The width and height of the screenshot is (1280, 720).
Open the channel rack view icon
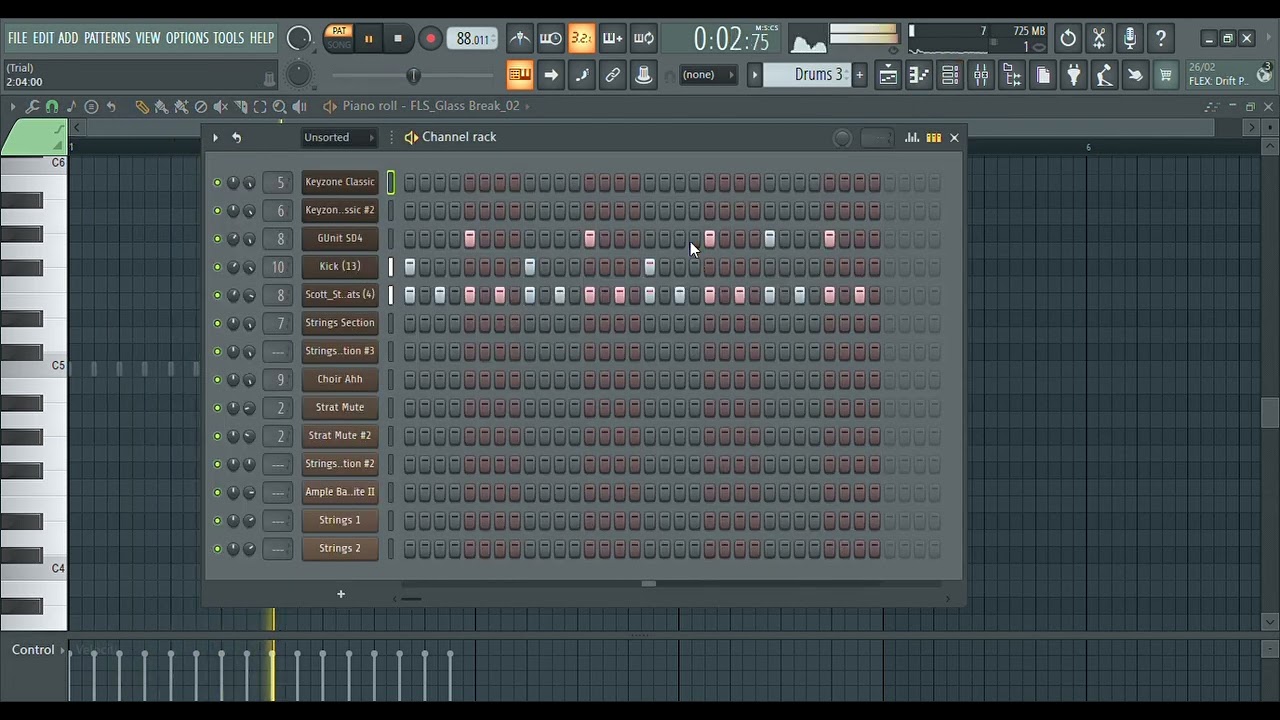tap(950, 75)
